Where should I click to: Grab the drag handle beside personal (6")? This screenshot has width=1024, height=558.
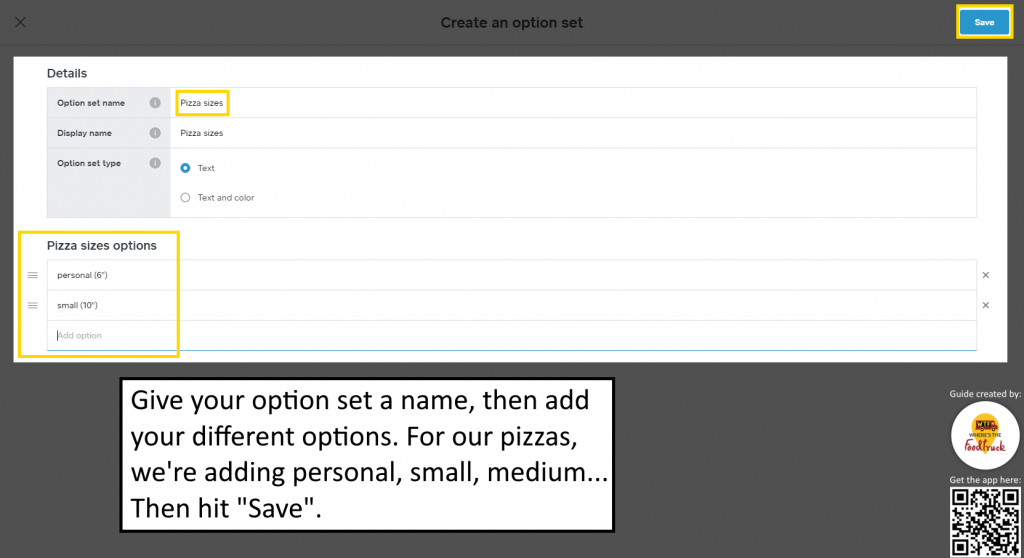[x=33, y=275]
